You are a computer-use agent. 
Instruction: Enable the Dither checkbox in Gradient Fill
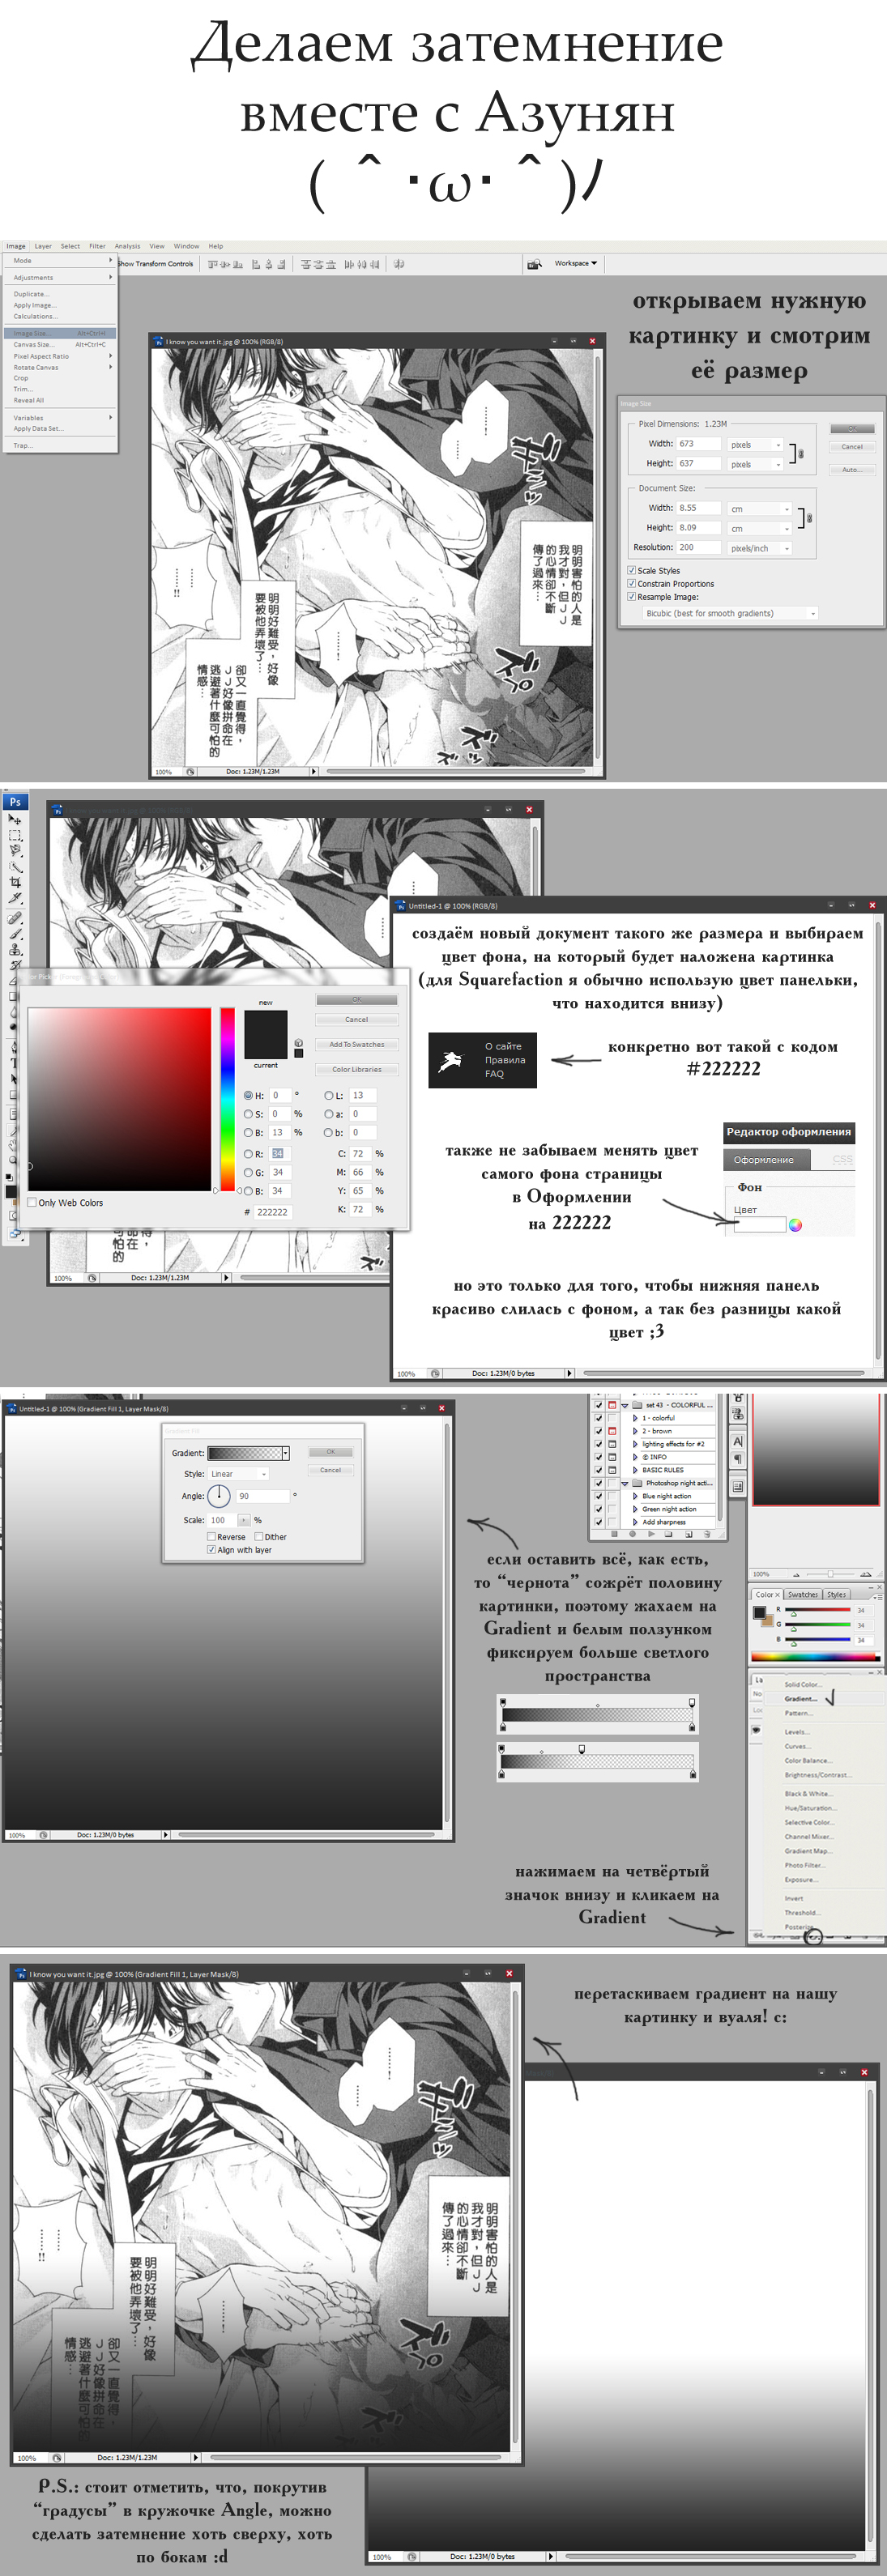point(259,1537)
